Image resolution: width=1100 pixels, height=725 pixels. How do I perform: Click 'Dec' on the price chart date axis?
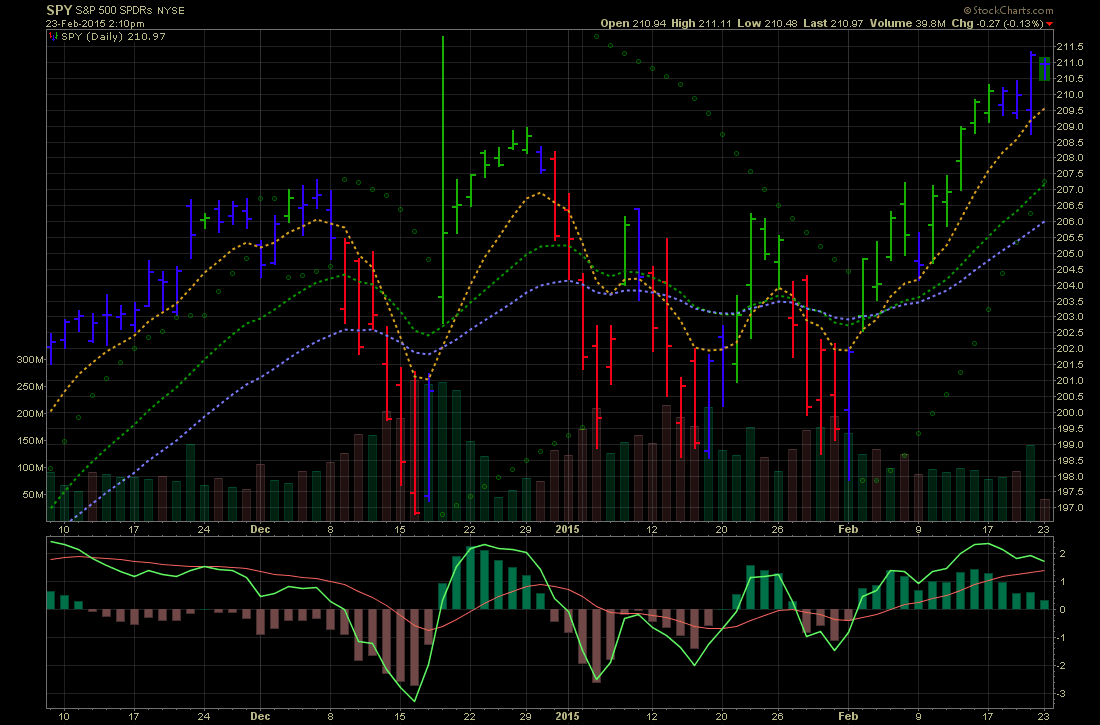click(260, 529)
